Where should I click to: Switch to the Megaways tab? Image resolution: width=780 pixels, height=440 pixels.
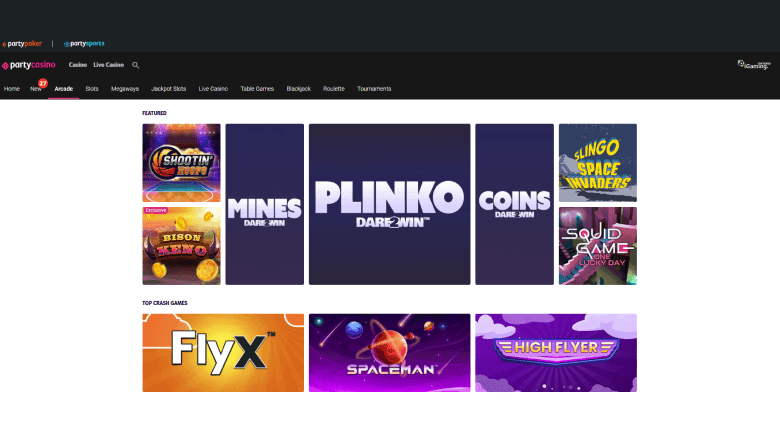coord(125,89)
